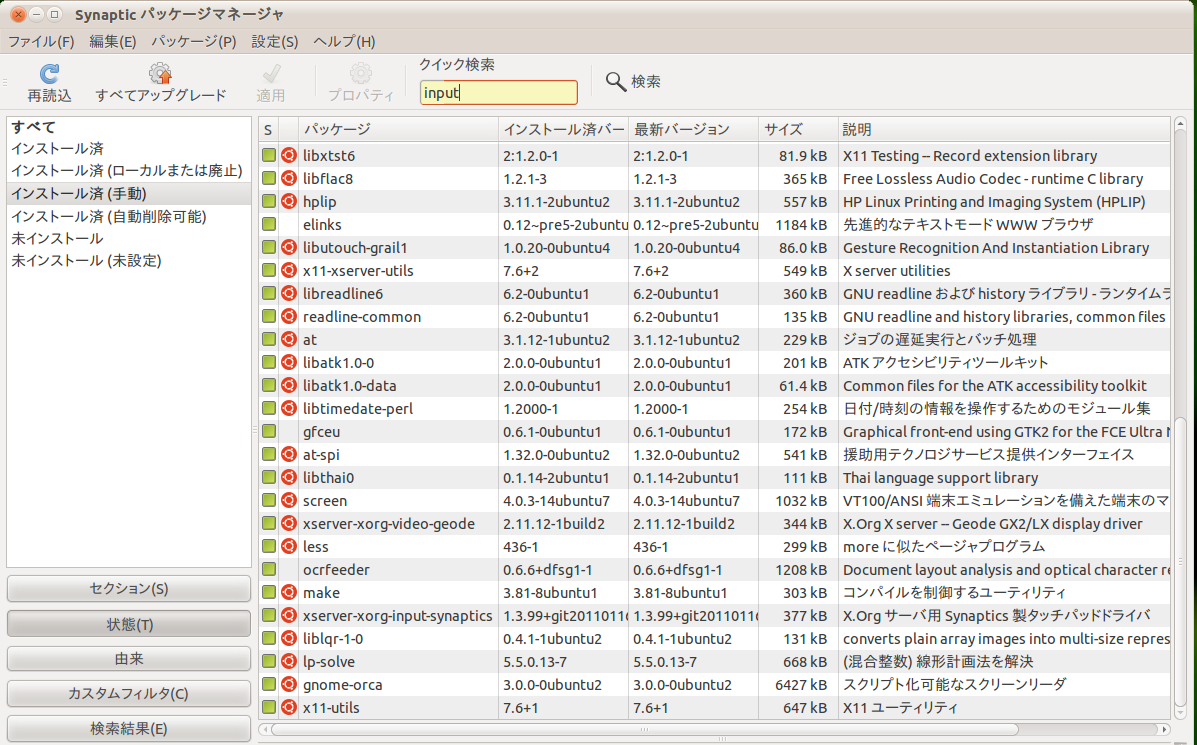The height and width of the screenshot is (745, 1197).
Task: Click the horizontal scrollbar of package list
Action: 645,729
